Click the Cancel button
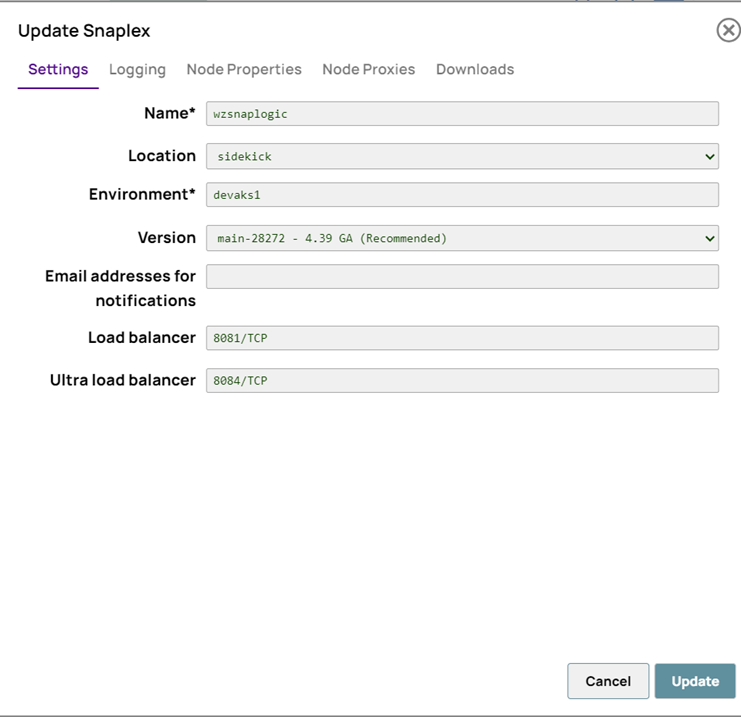 tap(608, 681)
